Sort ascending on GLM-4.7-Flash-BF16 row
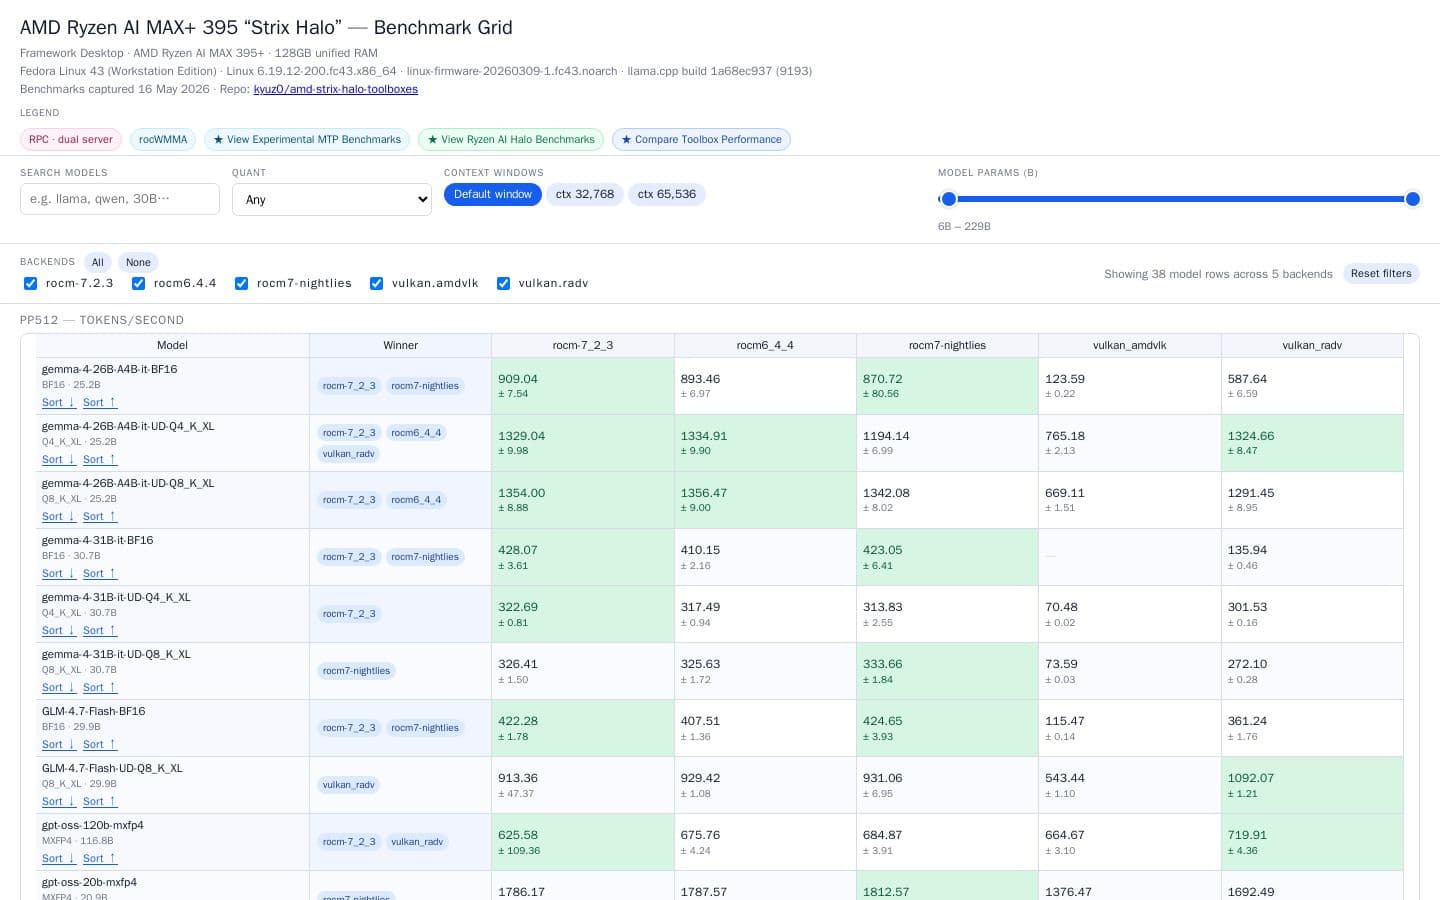Viewport: 1440px width, 900px height. tap(100, 744)
